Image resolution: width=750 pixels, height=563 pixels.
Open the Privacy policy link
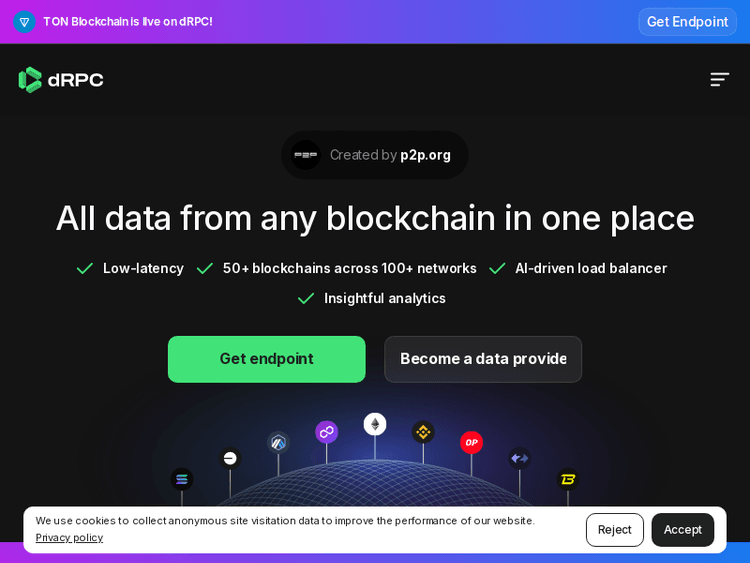click(x=69, y=537)
